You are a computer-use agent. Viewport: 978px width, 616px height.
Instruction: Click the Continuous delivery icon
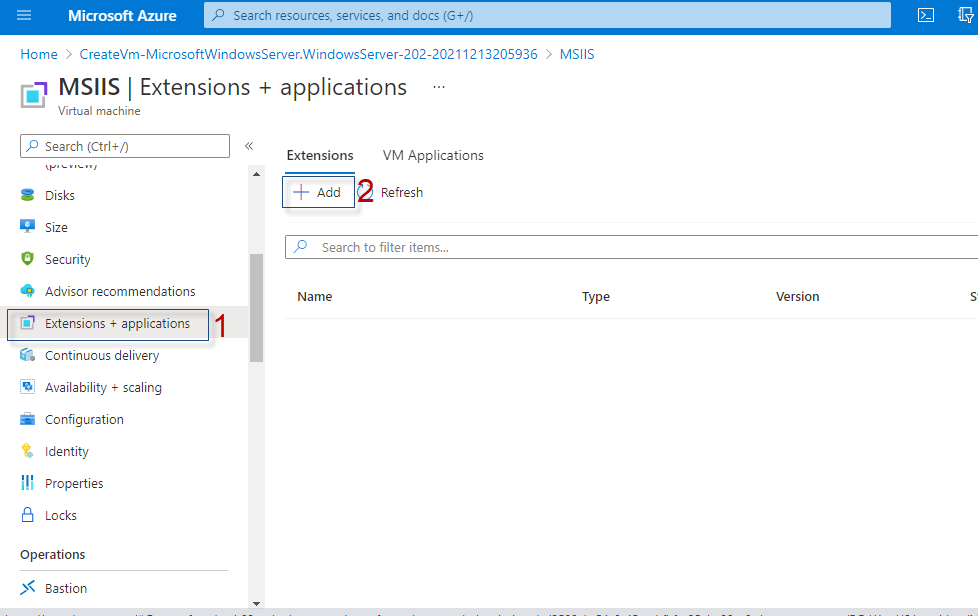(x=27, y=355)
